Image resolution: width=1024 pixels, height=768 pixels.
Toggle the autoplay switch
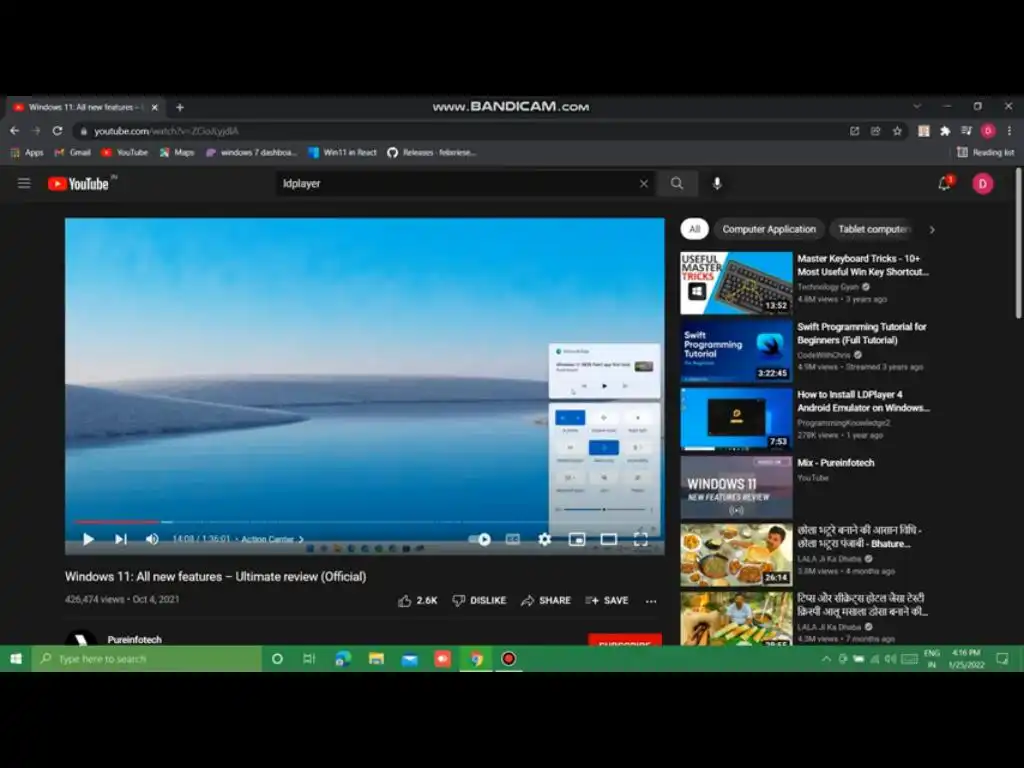tap(480, 539)
